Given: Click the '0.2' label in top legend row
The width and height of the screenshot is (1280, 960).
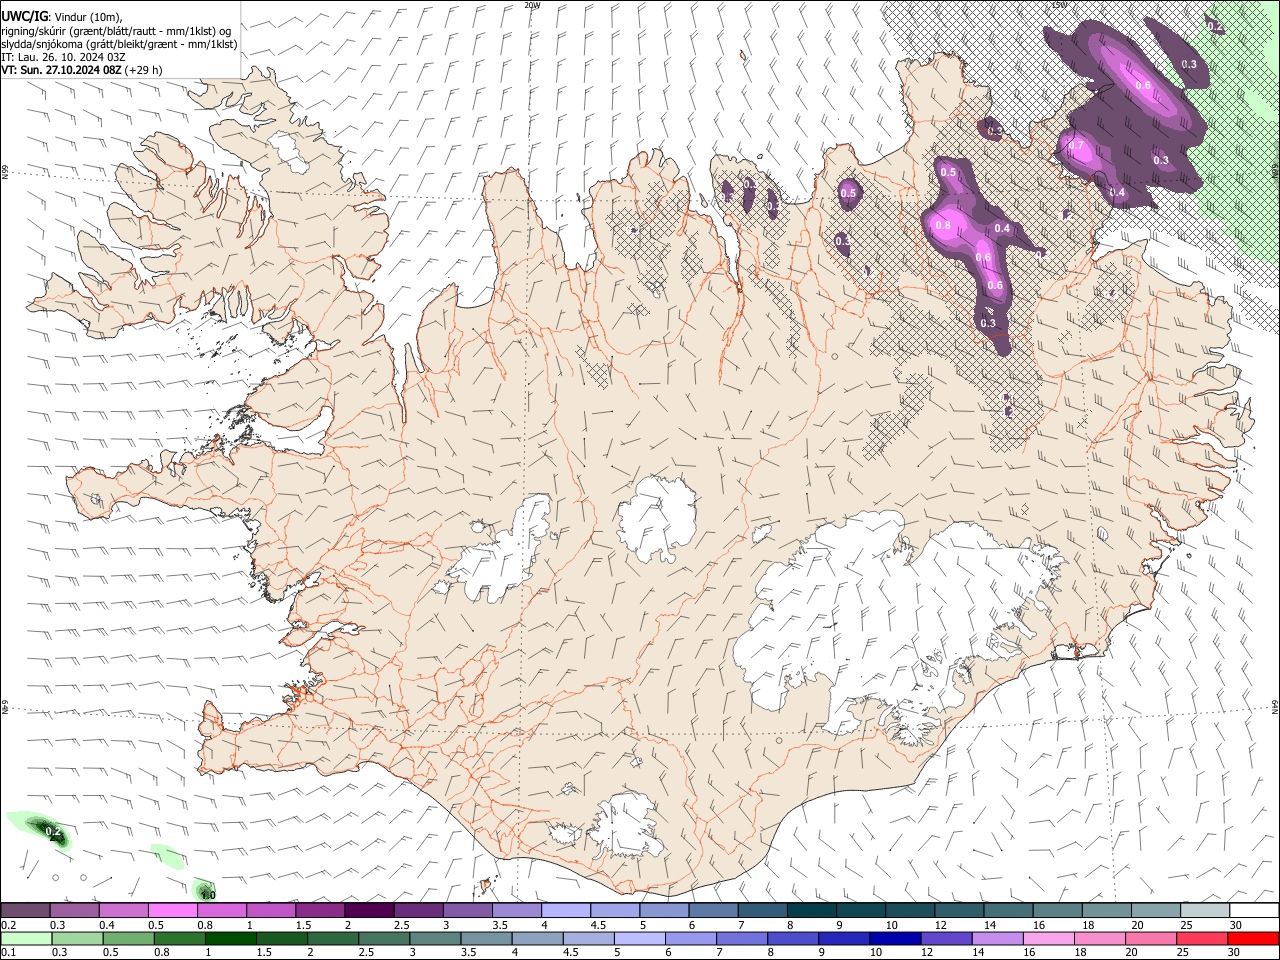Looking at the screenshot, I should click(8, 925).
